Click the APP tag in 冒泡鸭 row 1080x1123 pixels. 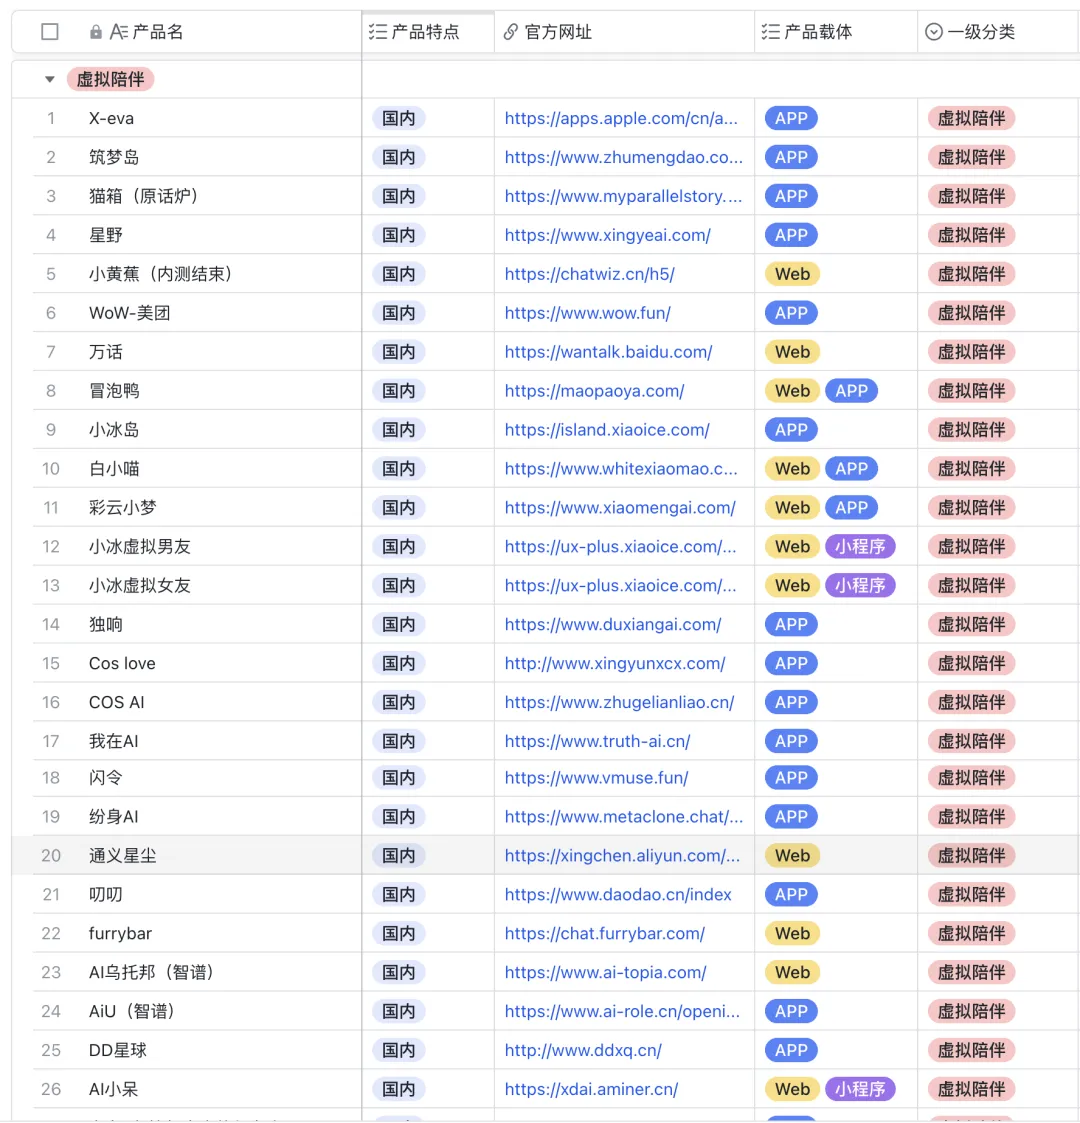852,391
